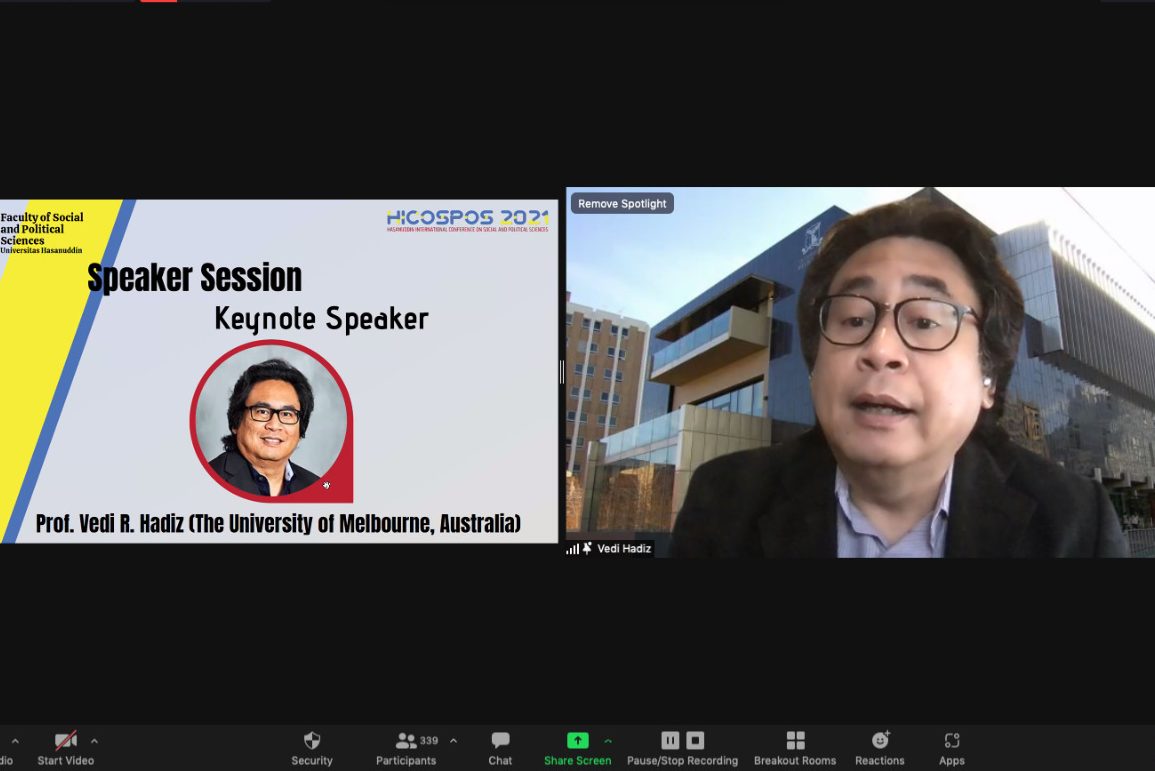The height and width of the screenshot is (771, 1155).
Task: Click the Vedi Hadiz name label
Action: (624, 549)
